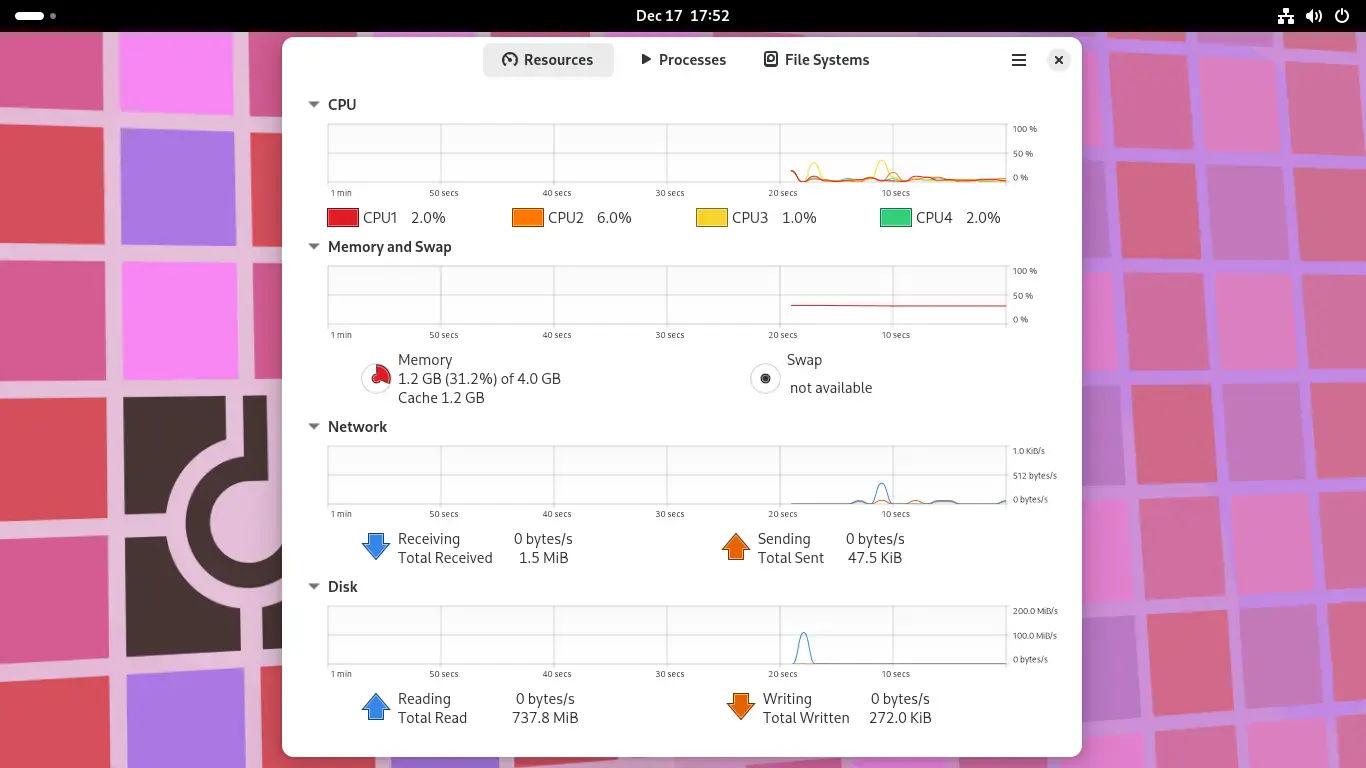Click the memory usage pie chart icon
The height and width of the screenshot is (768, 1366).
(376, 378)
